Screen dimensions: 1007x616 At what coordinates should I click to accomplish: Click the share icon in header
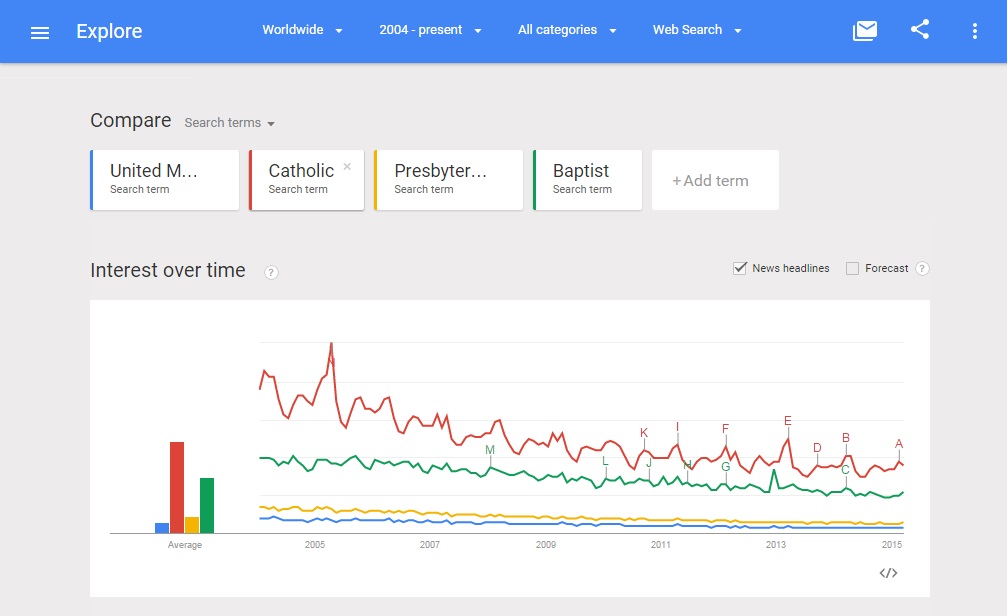point(920,30)
